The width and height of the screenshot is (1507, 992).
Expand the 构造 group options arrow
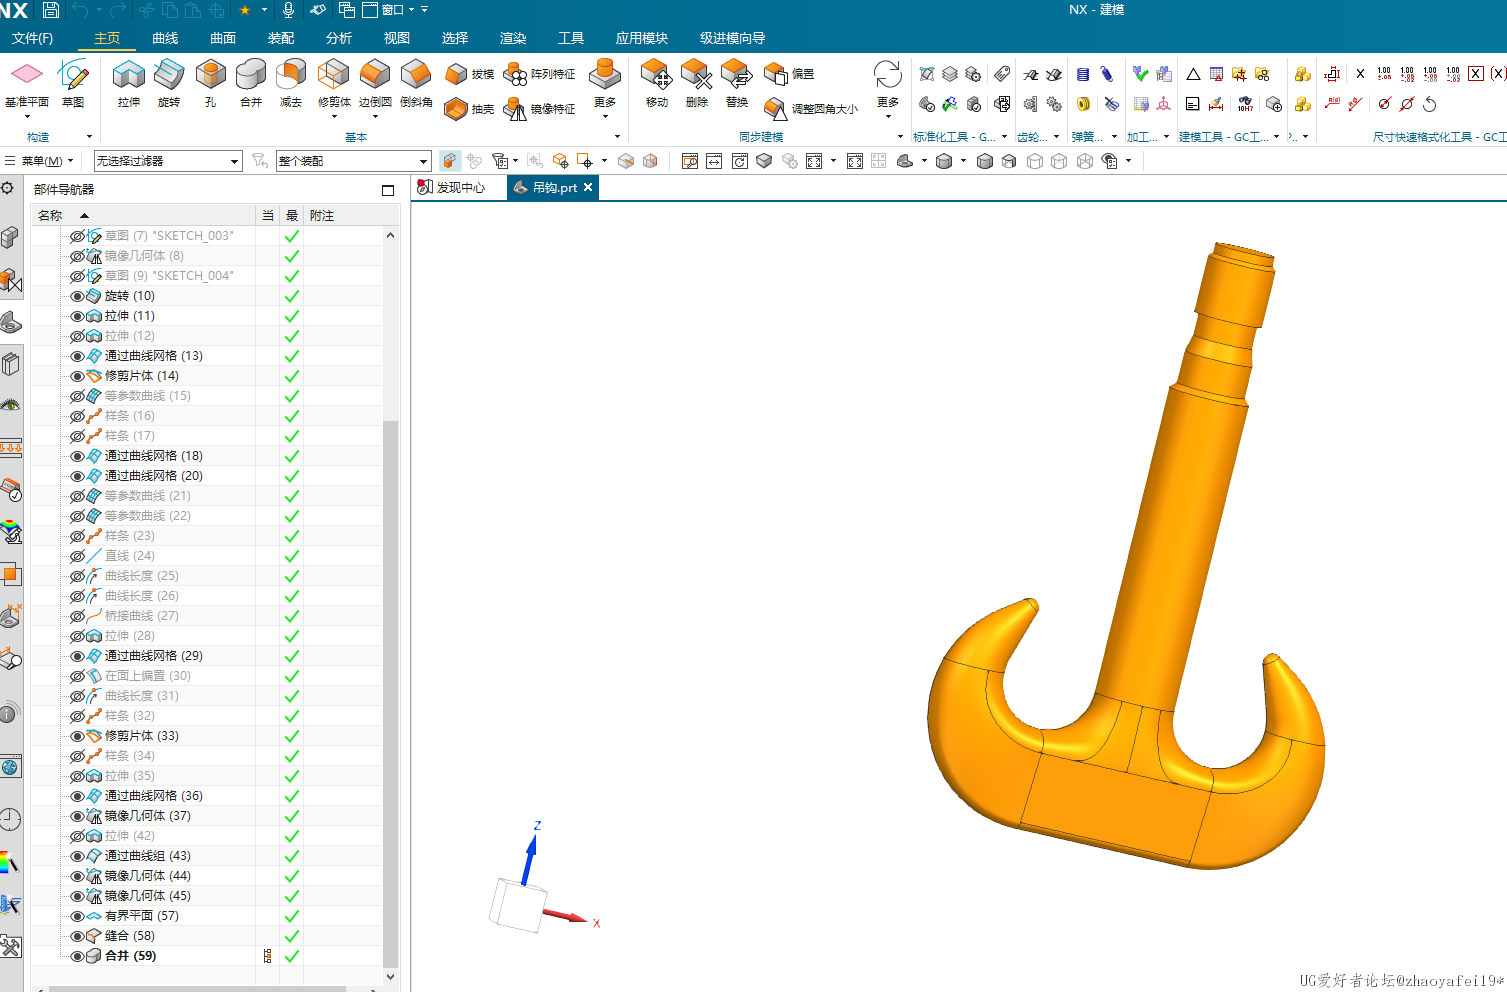coord(89,137)
